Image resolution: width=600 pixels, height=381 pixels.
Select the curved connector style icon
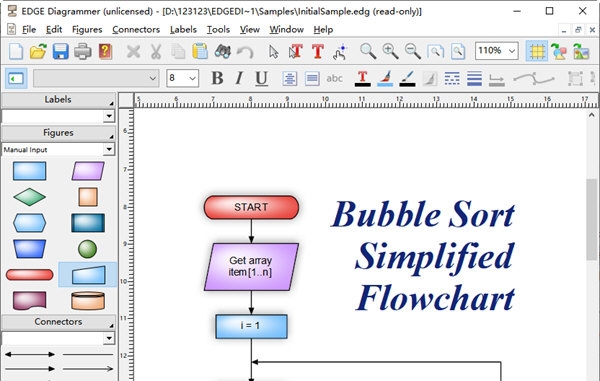pos(533,78)
